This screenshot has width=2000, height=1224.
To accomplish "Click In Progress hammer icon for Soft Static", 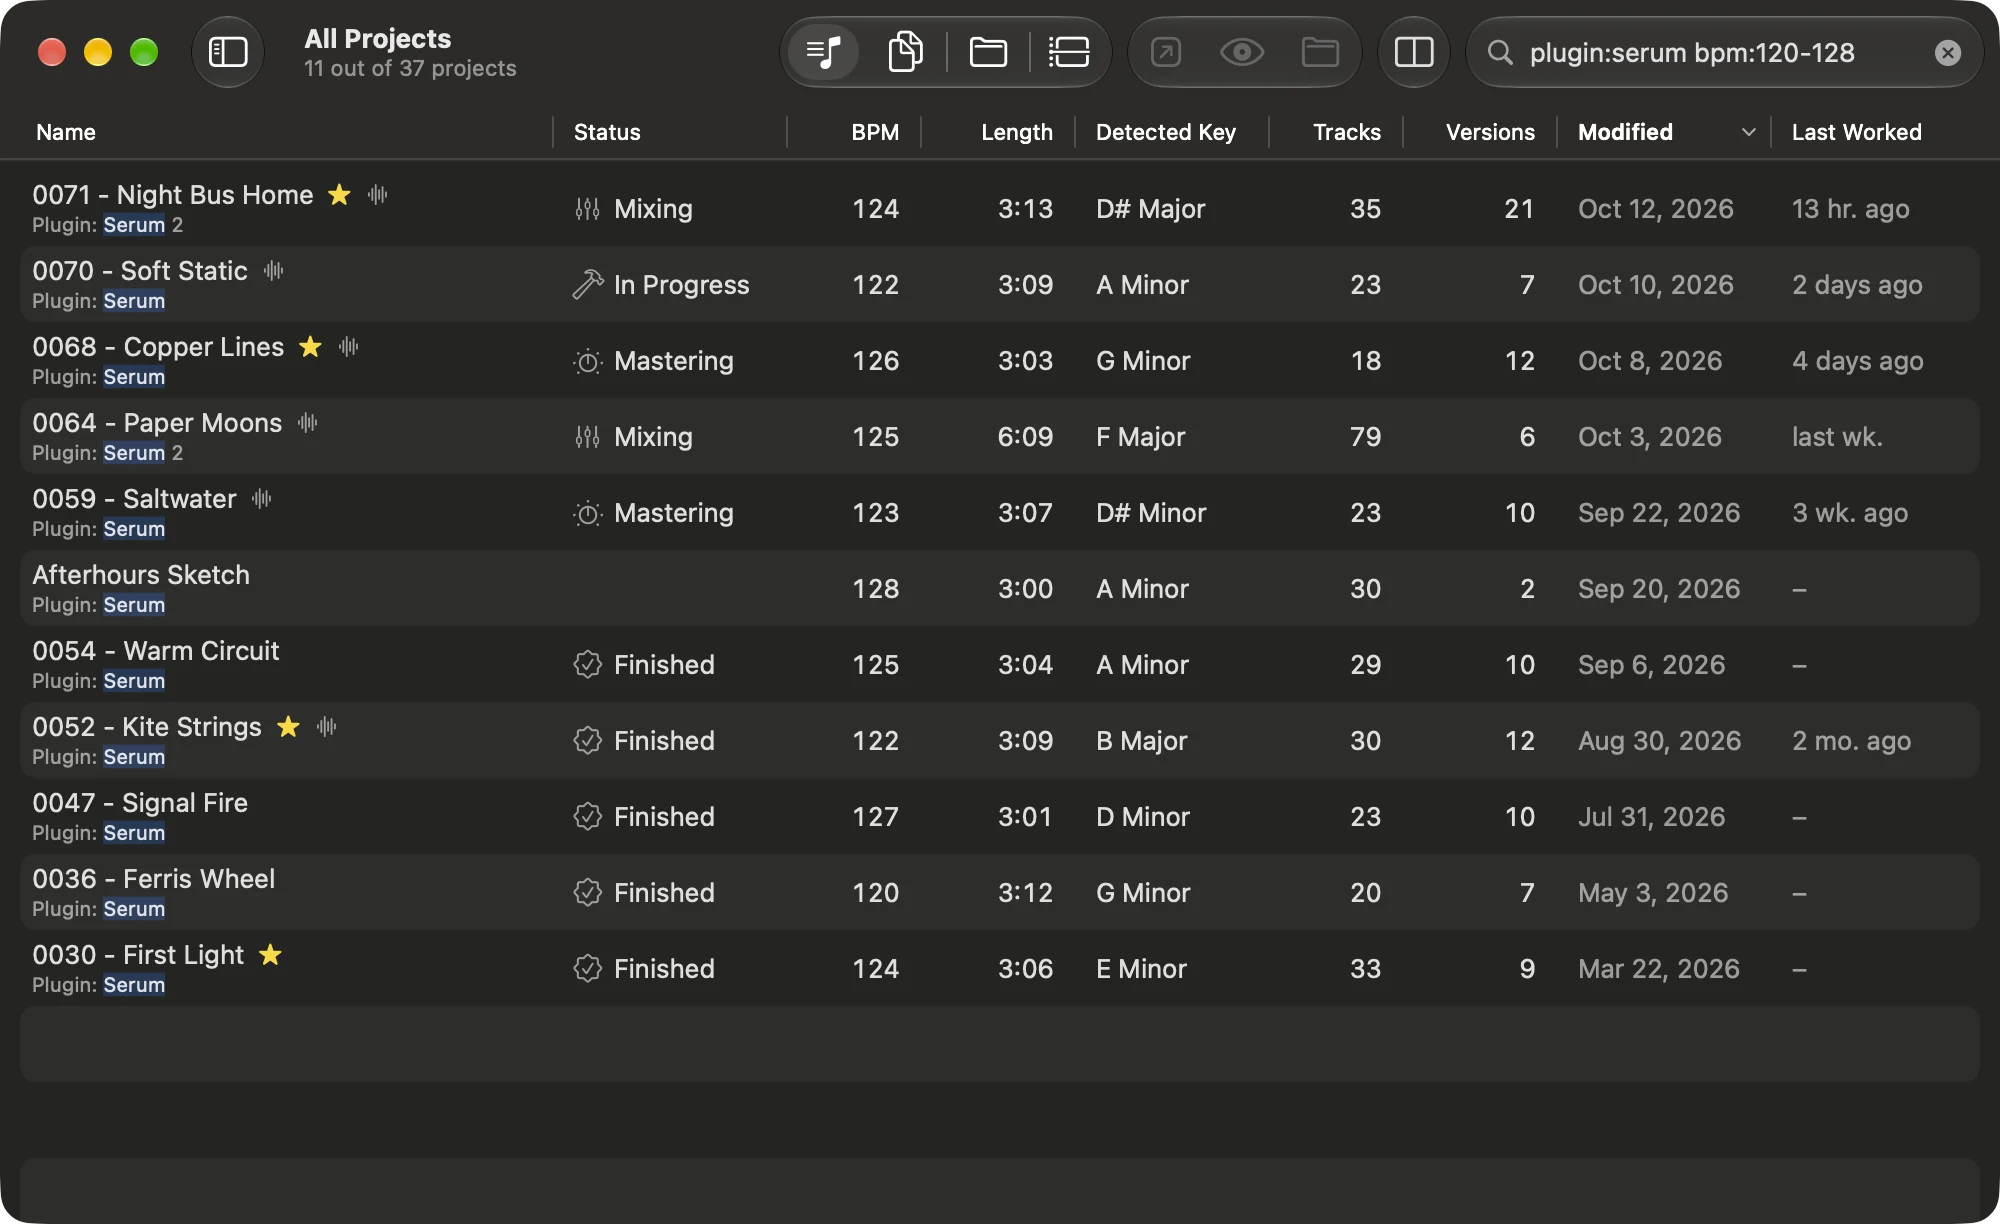I will 587,285.
